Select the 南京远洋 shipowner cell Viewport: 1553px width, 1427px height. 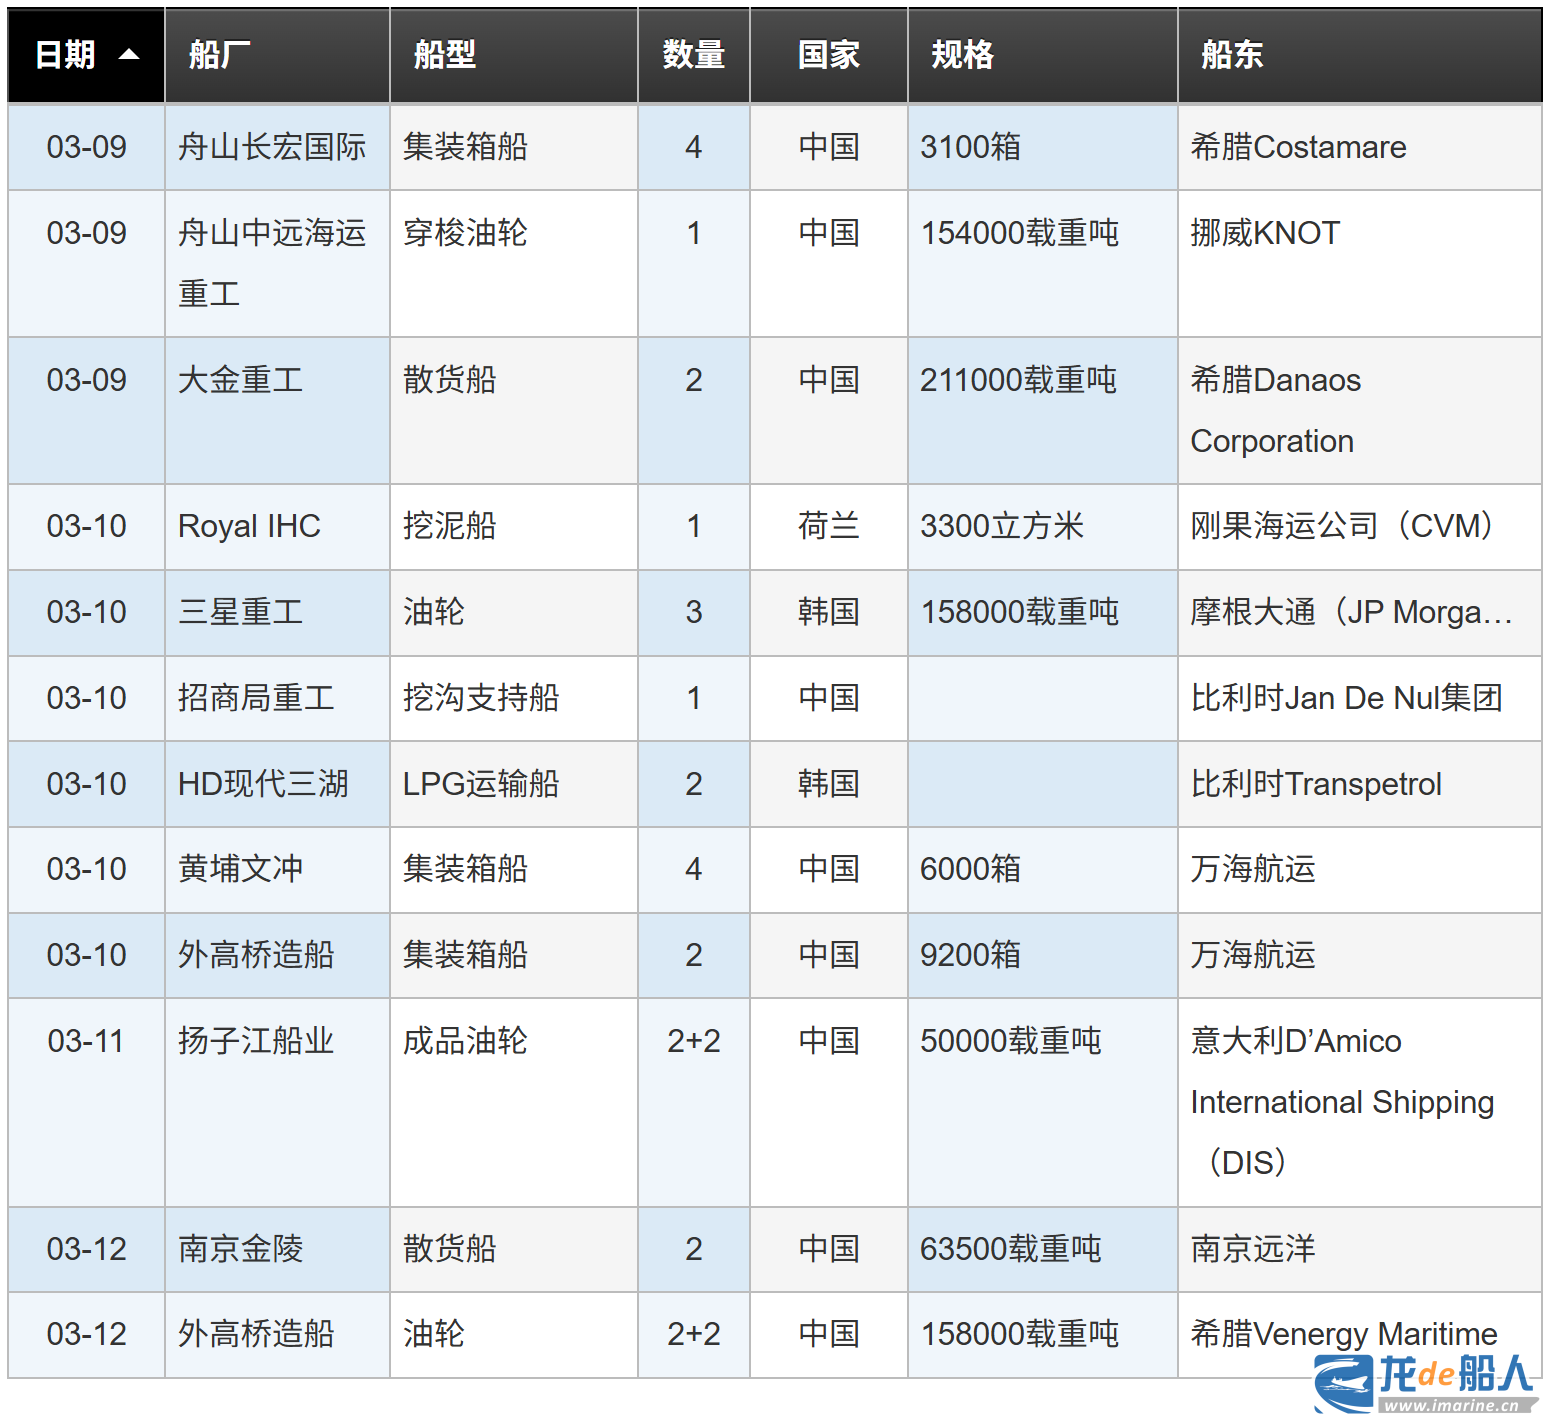tap(1253, 1249)
